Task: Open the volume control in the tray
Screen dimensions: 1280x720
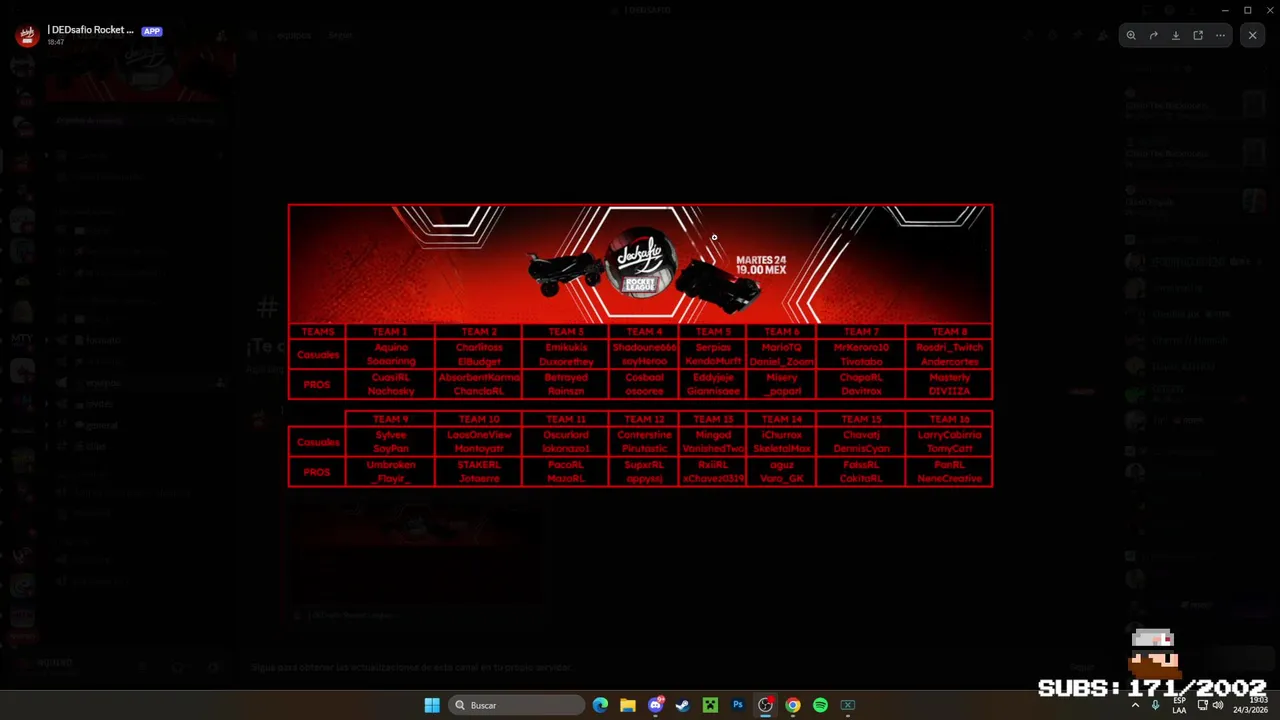Action: [x=1218, y=705]
